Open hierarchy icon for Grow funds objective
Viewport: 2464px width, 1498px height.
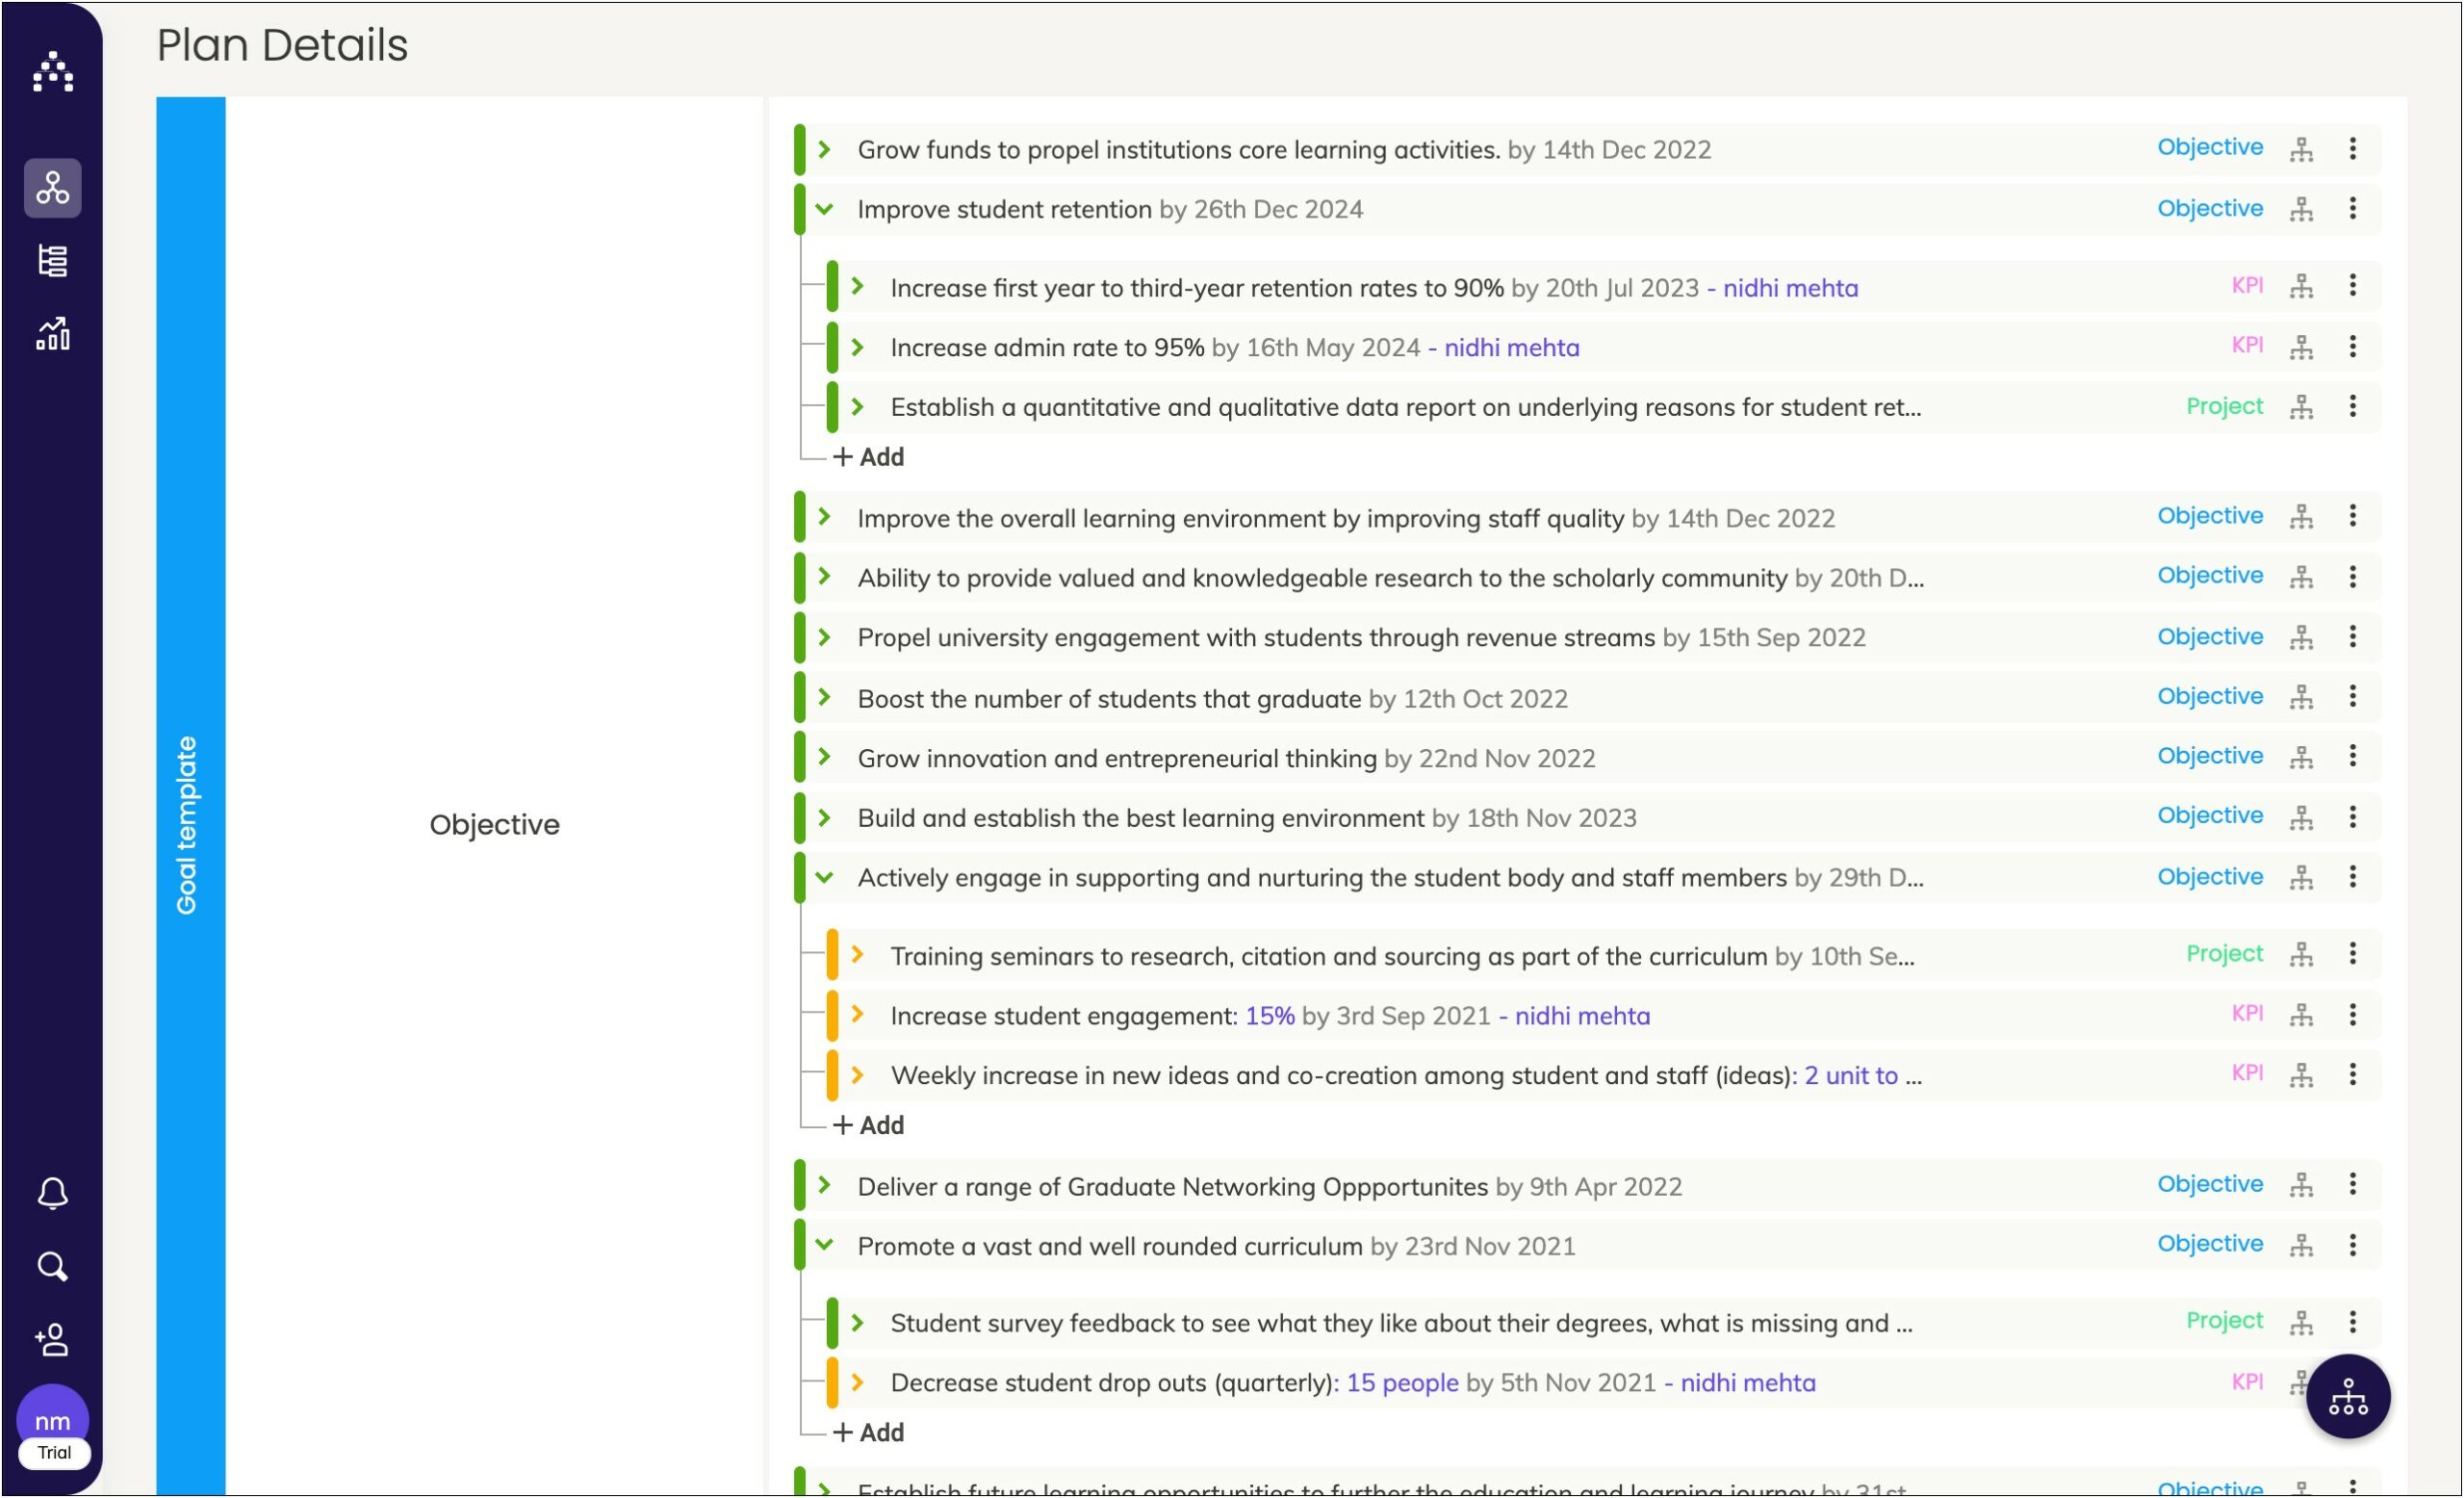[x=2301, y=149]
